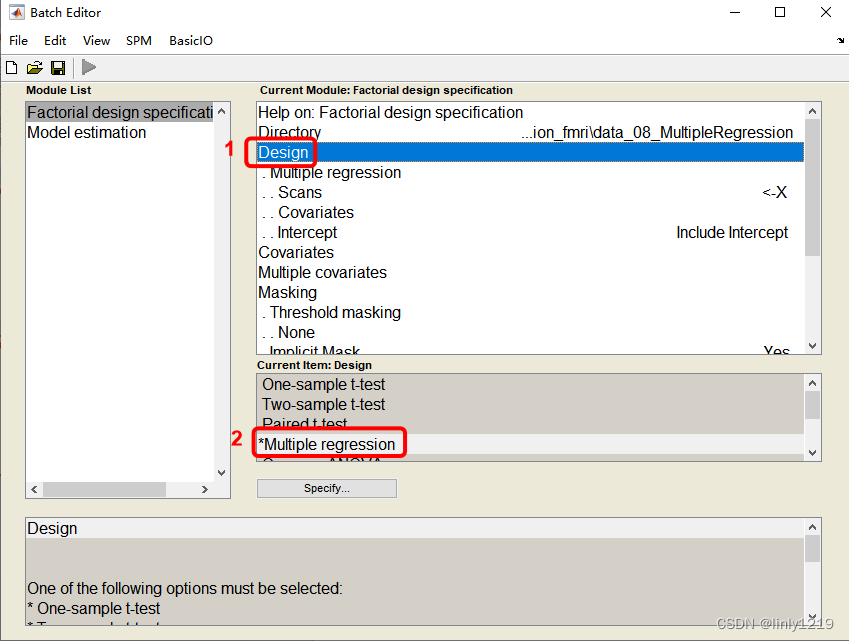Open the SPM menu
The width and height of the screenshot is (849, 641).
pos(138,41)
